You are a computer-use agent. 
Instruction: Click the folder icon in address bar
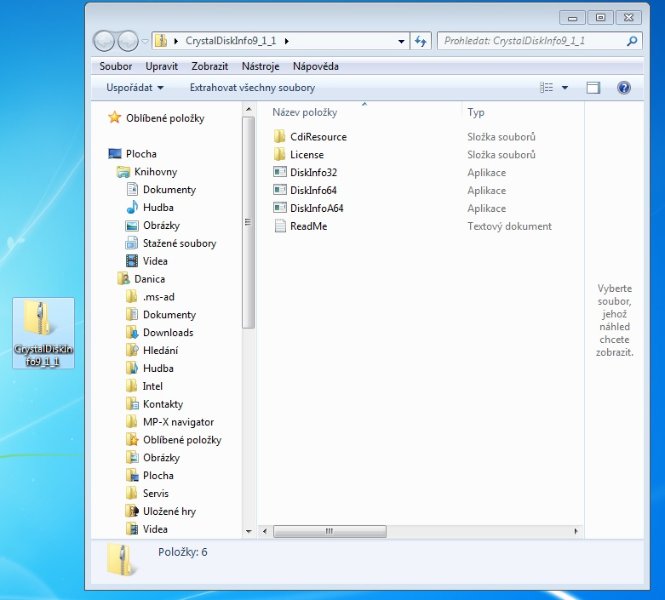161,41
